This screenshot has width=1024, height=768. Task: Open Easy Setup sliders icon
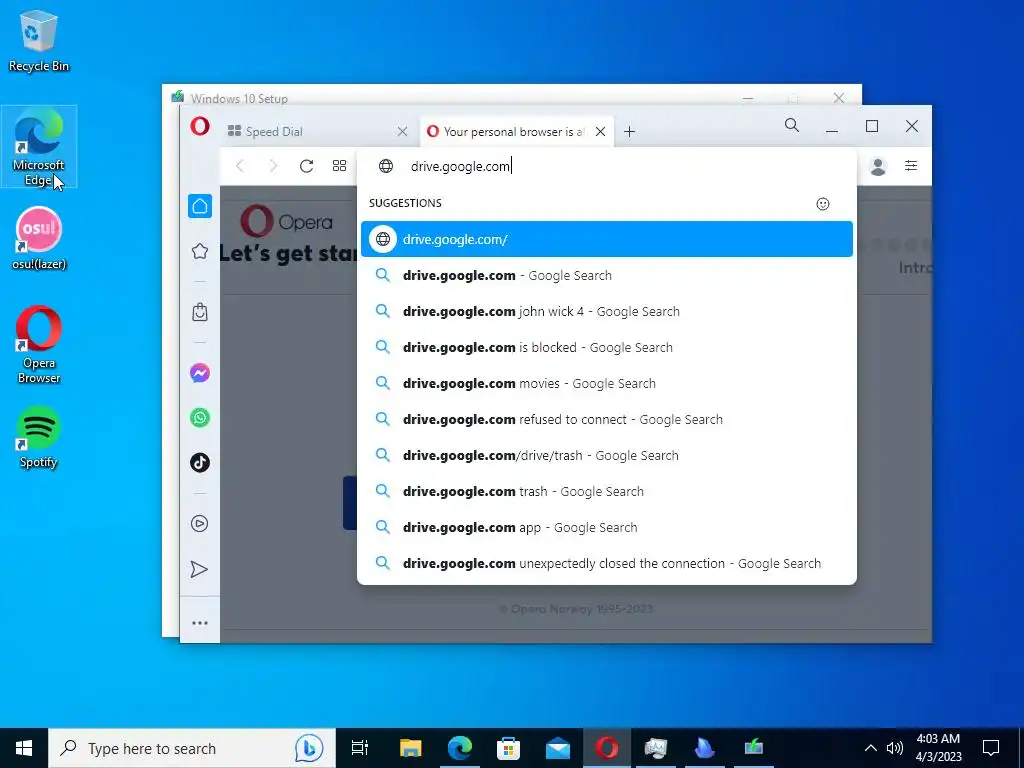[910, 166]
